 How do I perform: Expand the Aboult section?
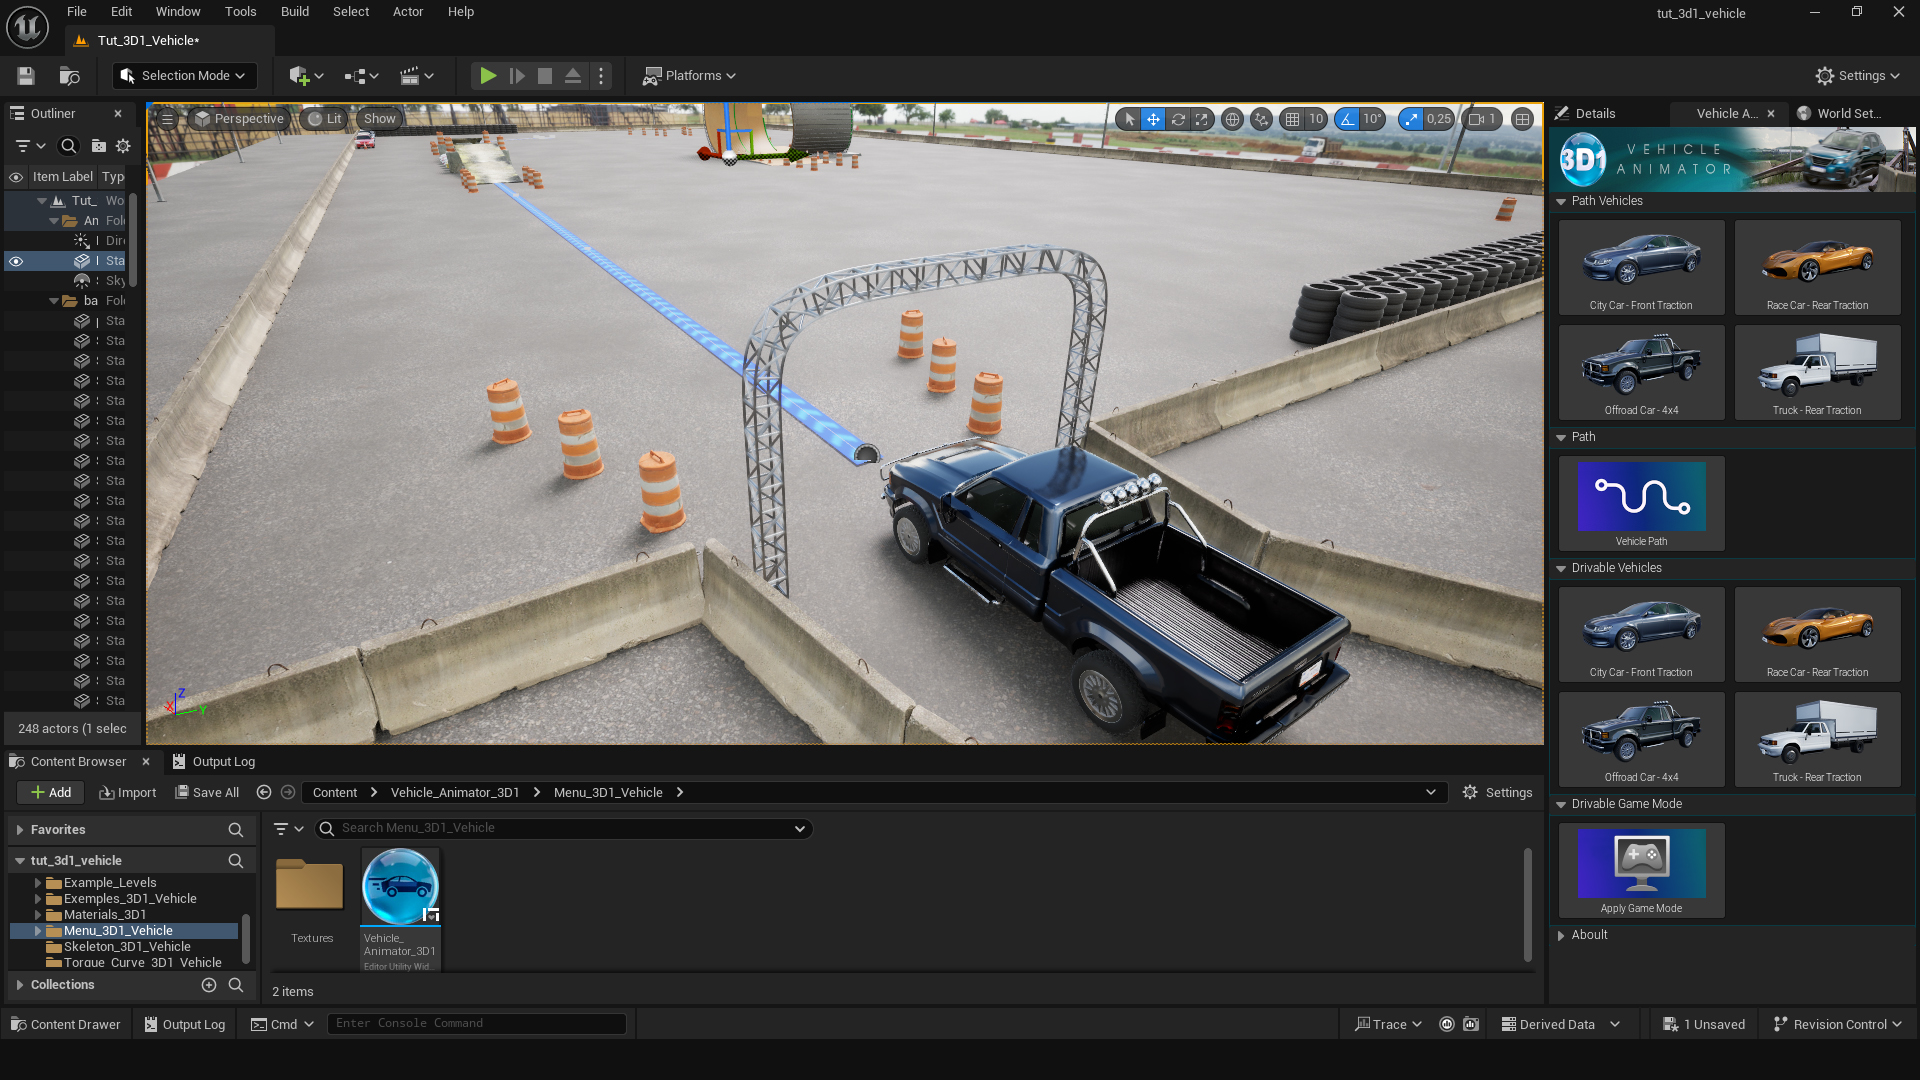coord(1561,935)
